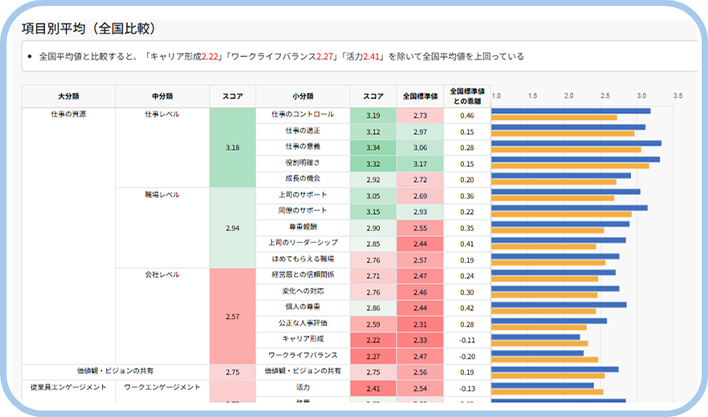Select the 公正な人事評価 row label
The width and height of the screenshot is (708, 417).
coord(303,323)
